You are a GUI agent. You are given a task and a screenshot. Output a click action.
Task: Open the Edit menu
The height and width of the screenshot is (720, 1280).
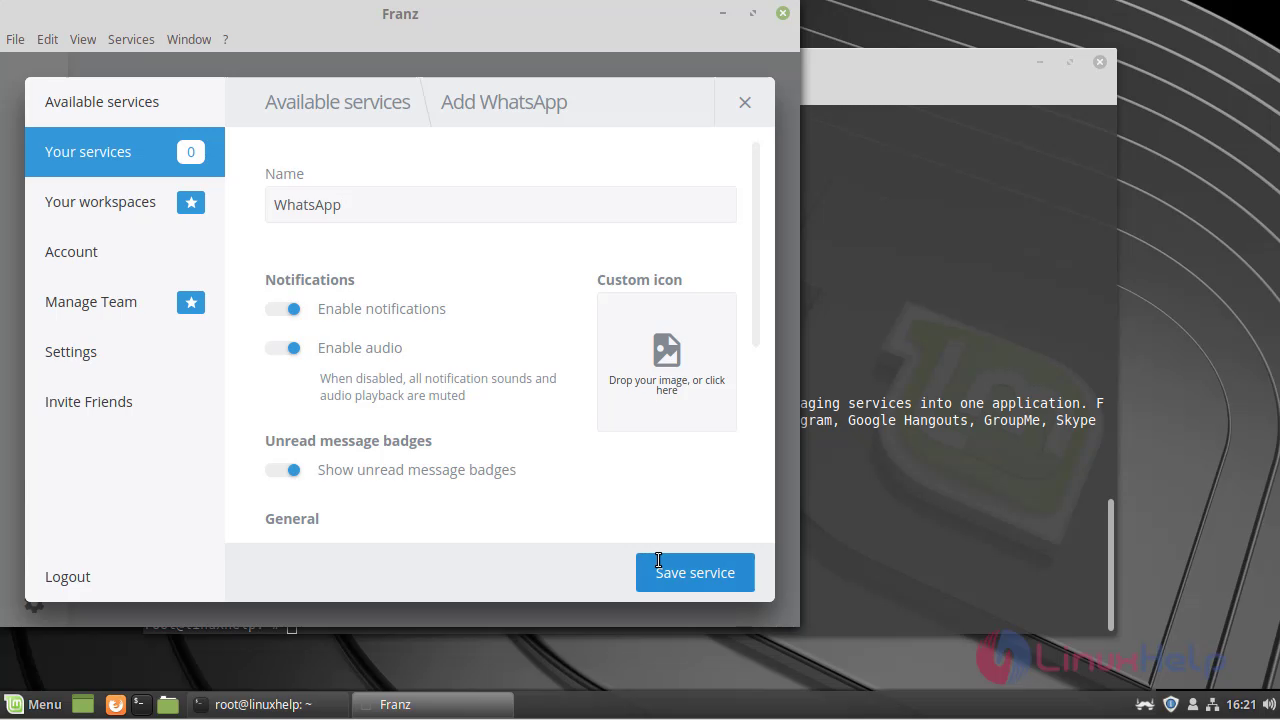pyautogui.click(x=47, y=39)
